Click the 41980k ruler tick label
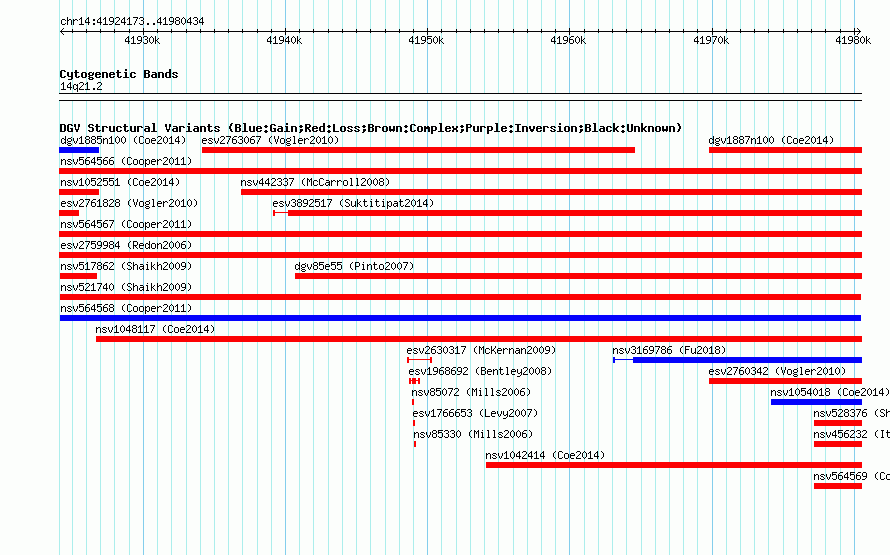 853,40
